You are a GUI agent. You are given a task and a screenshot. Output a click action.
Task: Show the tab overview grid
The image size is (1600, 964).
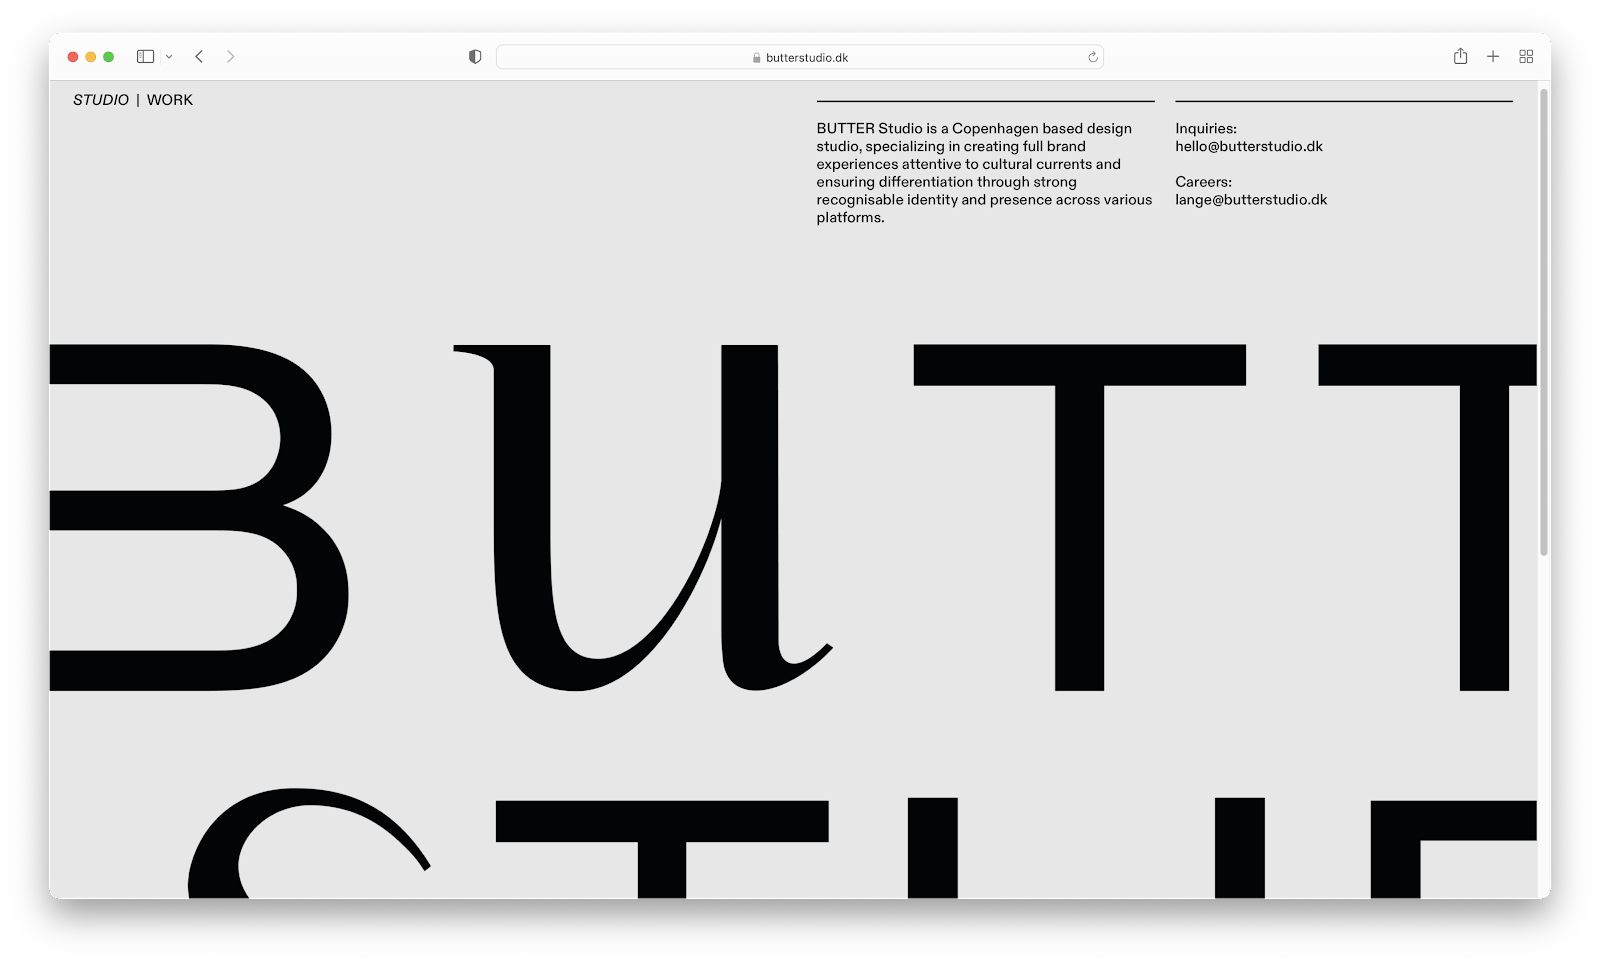click(1526, 57)
